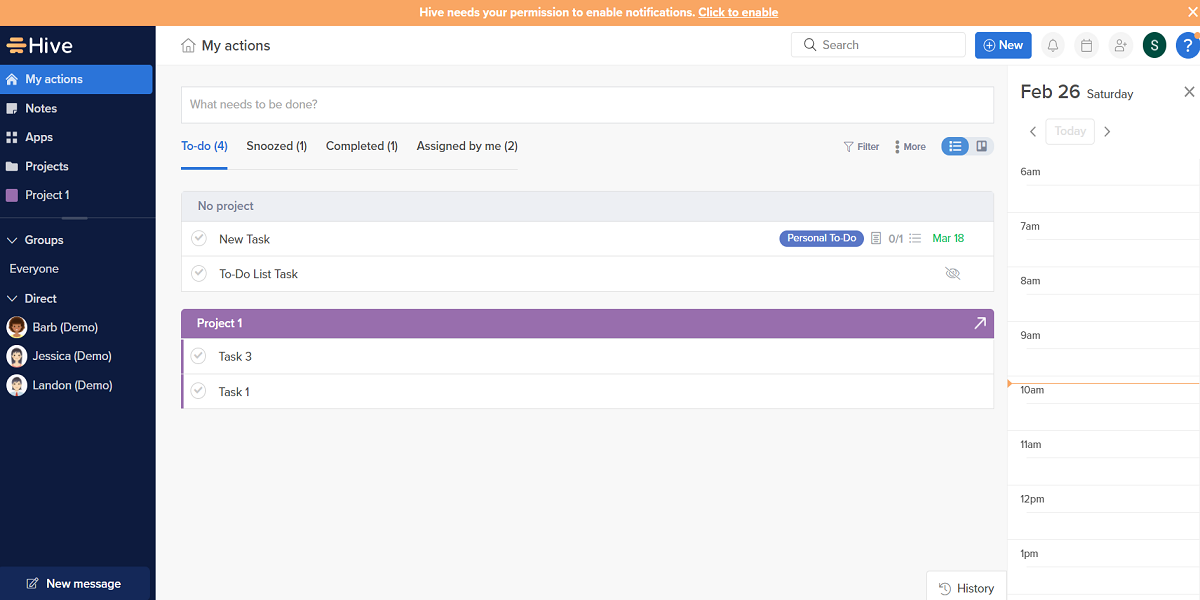Collapse the Direct section
The image size is (1200, 600).
13,298
